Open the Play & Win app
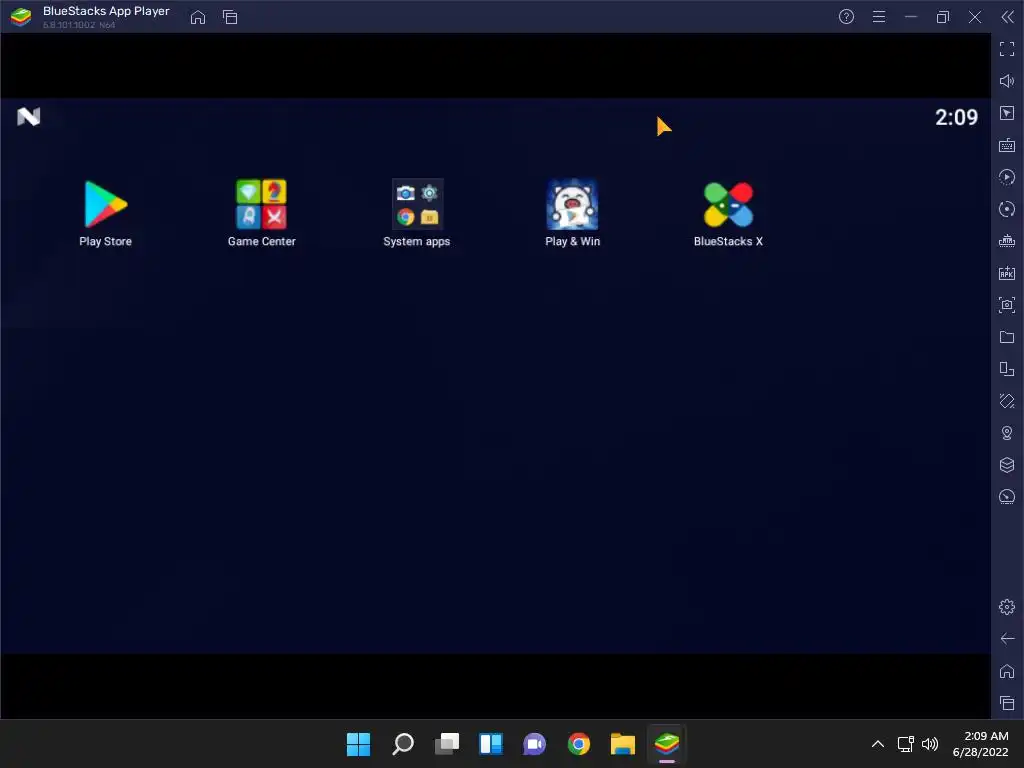The width and height of the screenshot is (1024, 768). tap(572, 214)
